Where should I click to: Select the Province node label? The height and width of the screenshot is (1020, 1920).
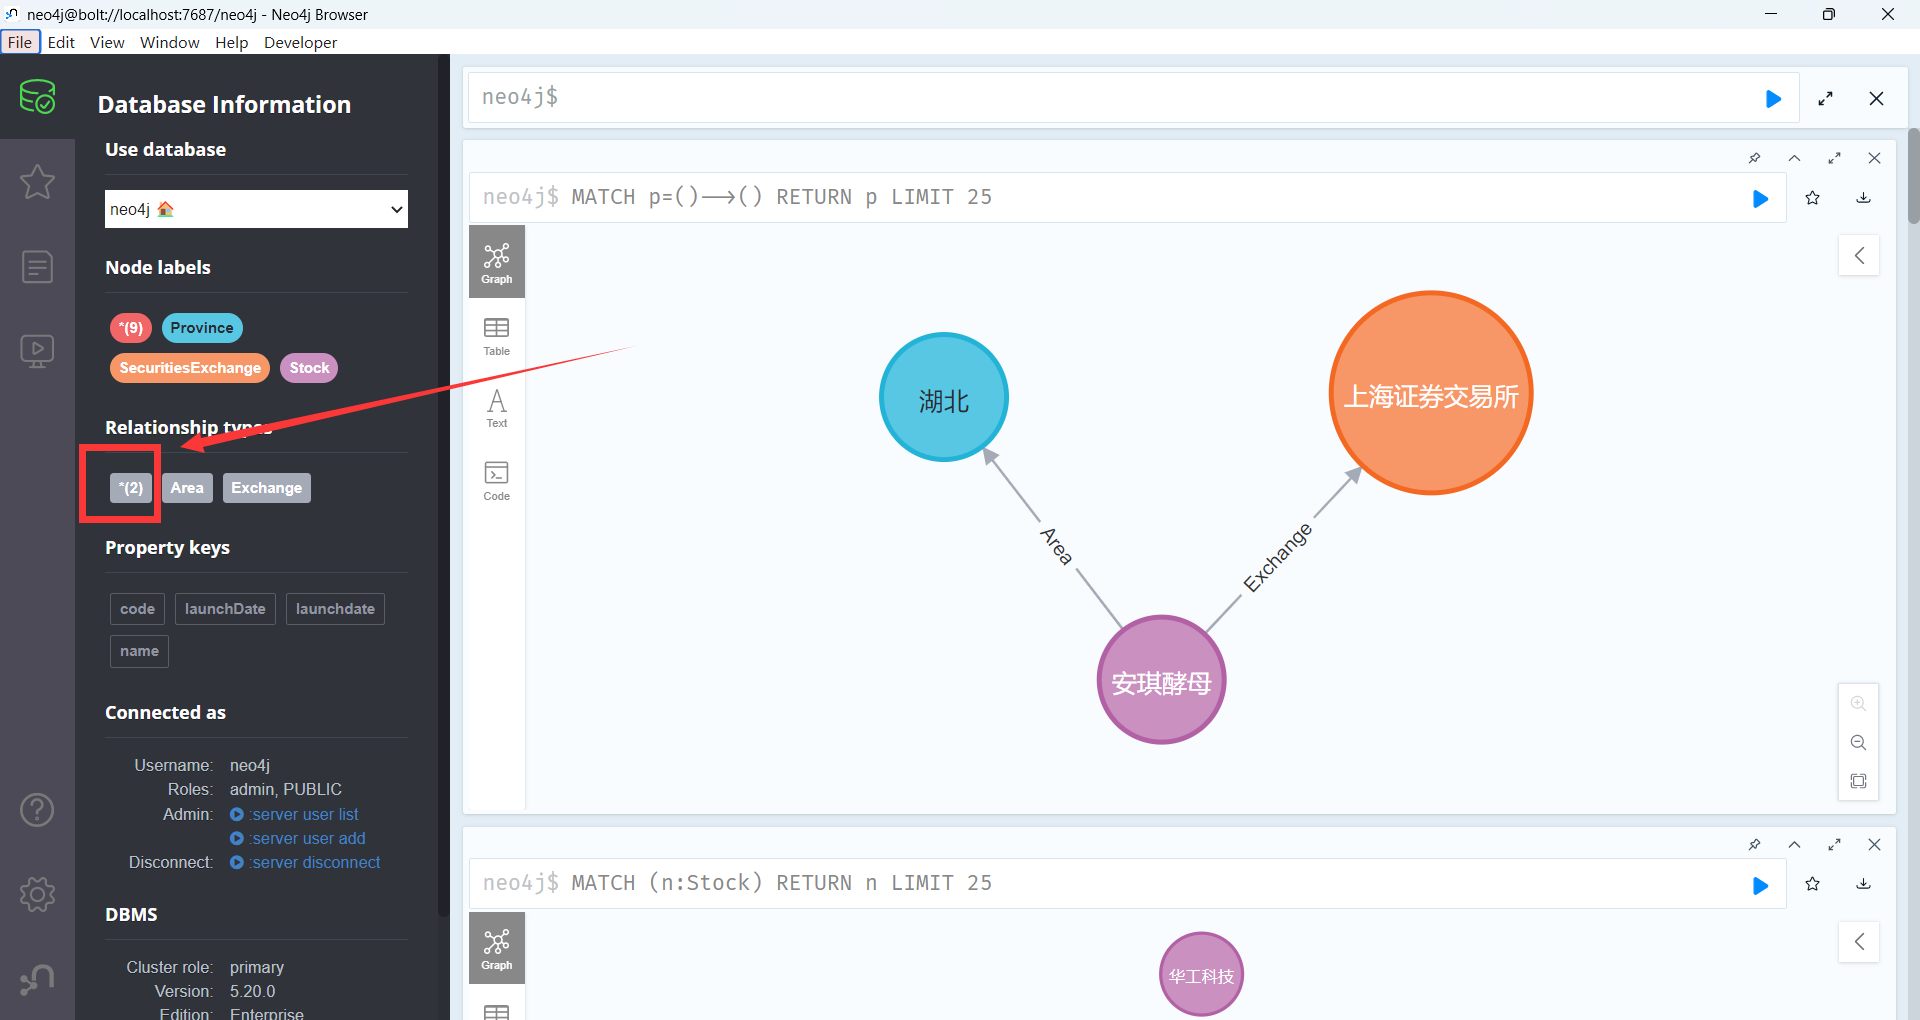[202, 328]
